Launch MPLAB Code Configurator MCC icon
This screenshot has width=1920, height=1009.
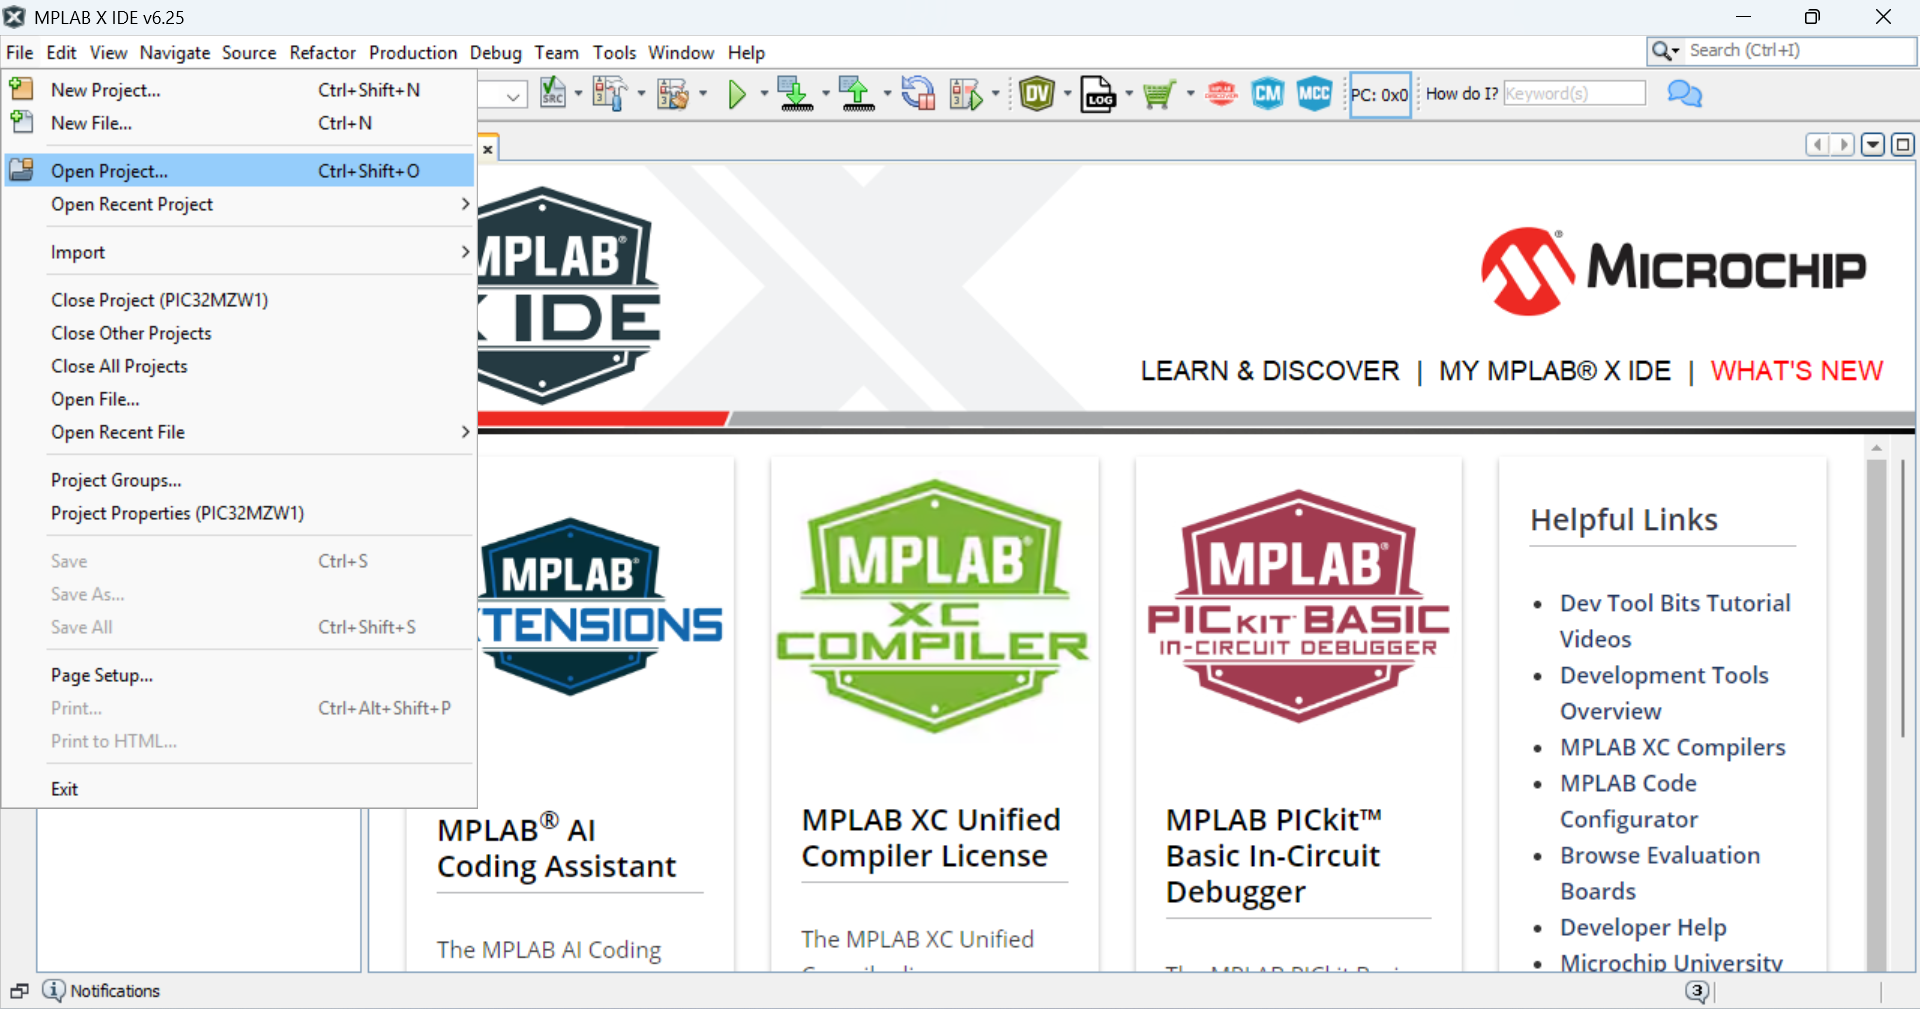point(1314,94)
